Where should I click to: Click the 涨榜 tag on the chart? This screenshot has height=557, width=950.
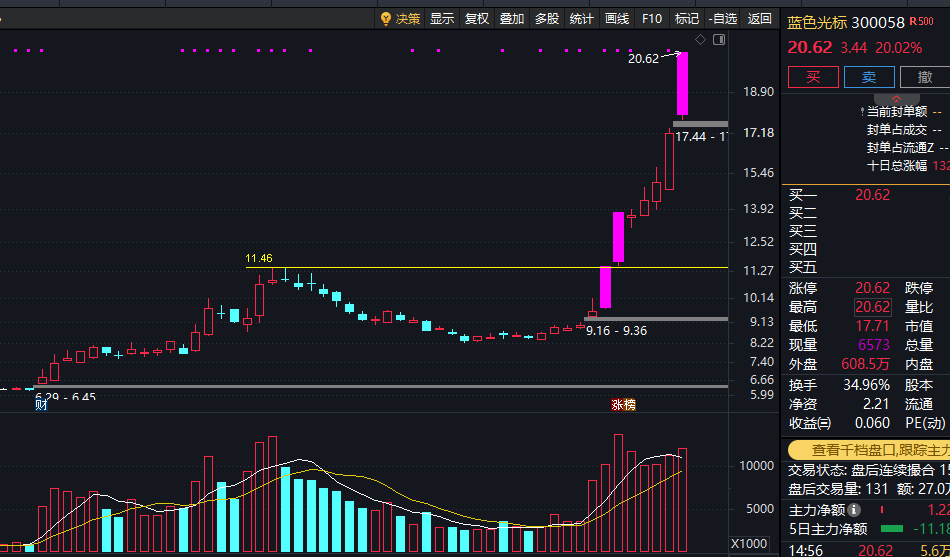623,405
